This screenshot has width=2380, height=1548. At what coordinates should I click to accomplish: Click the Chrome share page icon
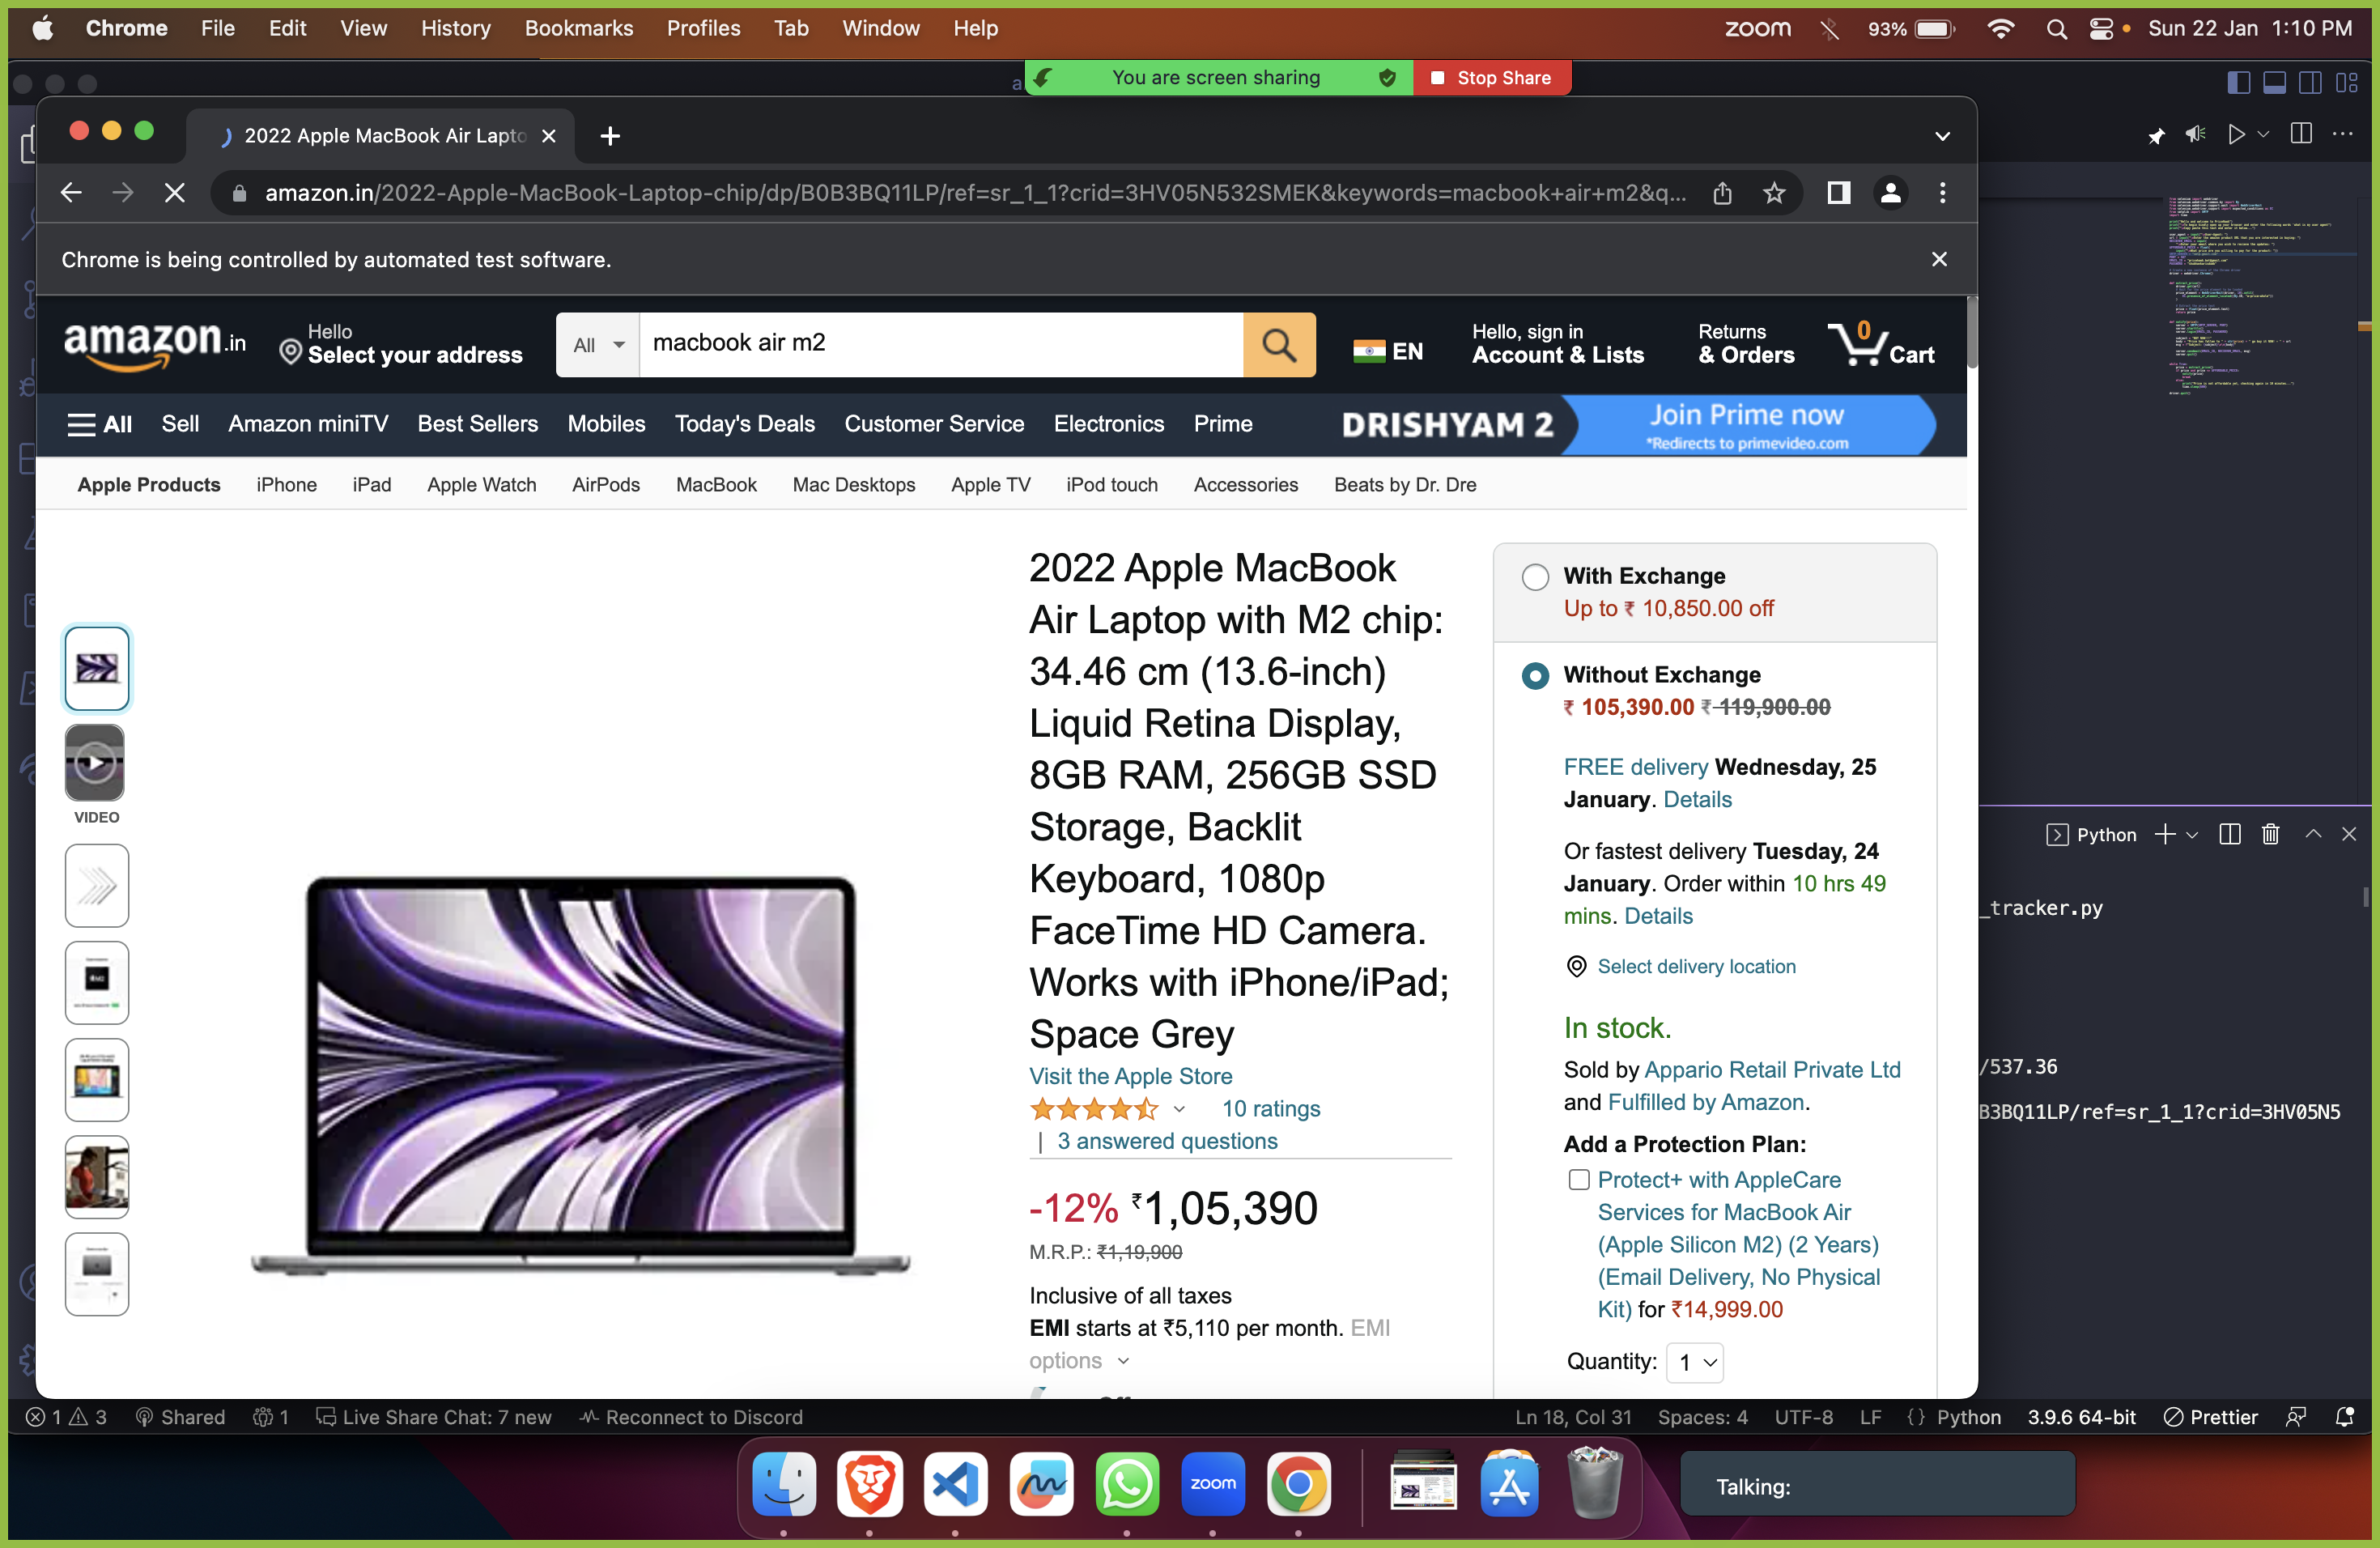[1722, 193]
